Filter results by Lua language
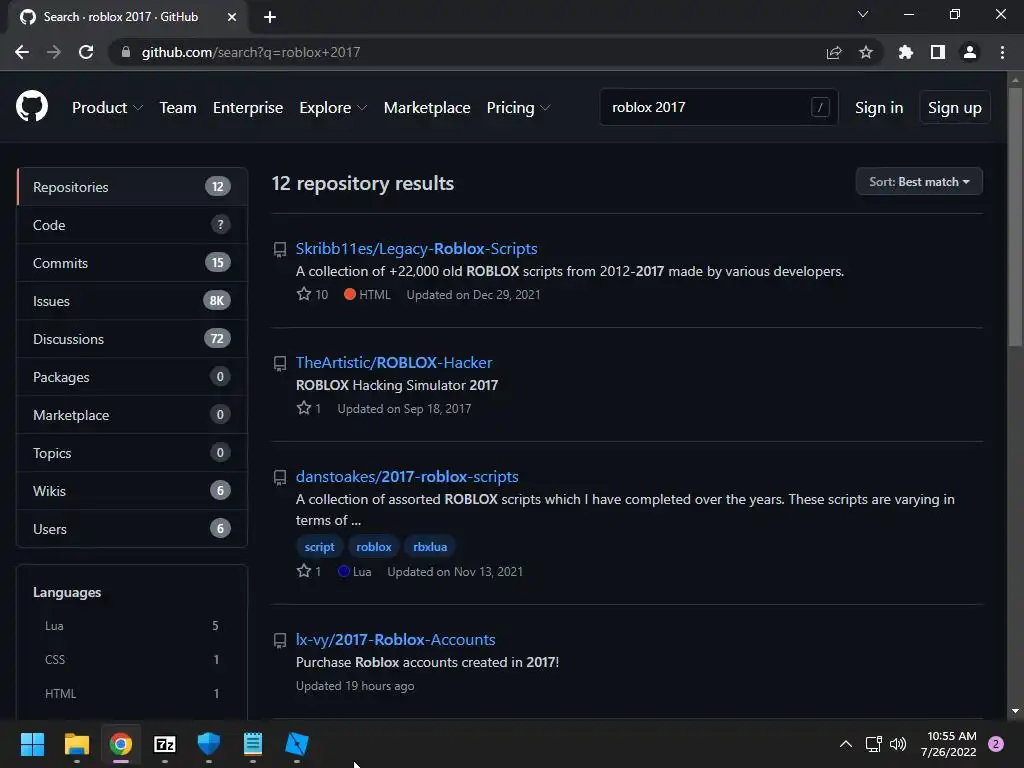Viewport: 1024px width, 768px height. [131, 626]
